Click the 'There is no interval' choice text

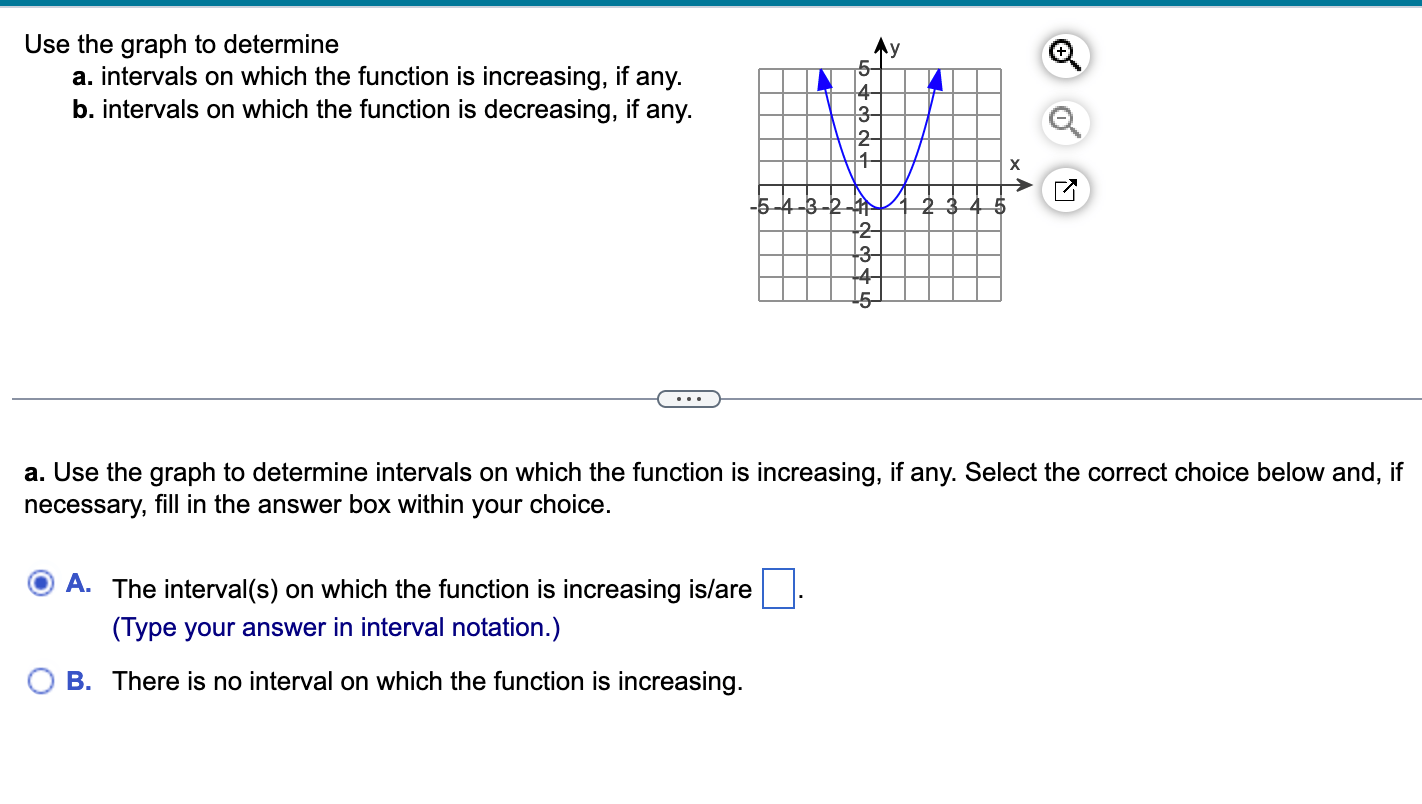428,681
